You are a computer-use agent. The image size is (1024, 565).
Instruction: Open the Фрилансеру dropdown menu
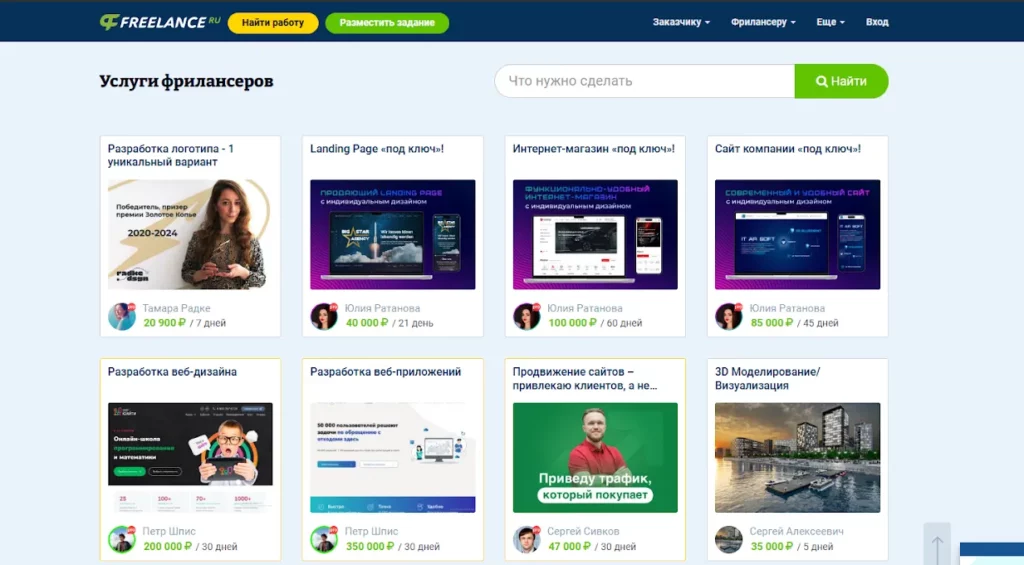pos(763,22)
